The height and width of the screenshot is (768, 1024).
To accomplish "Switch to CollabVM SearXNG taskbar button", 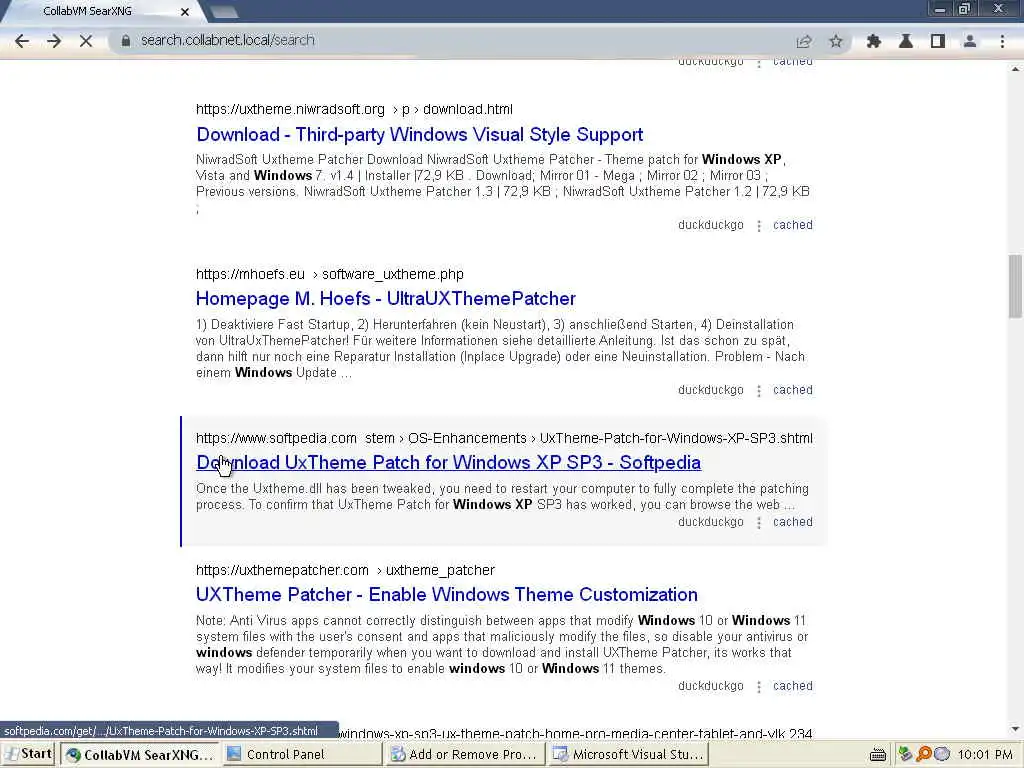I will [140, 754].
